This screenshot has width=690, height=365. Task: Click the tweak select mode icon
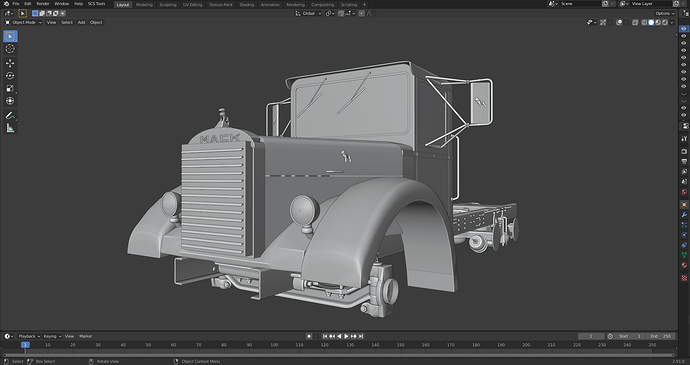tap(22, 13)
